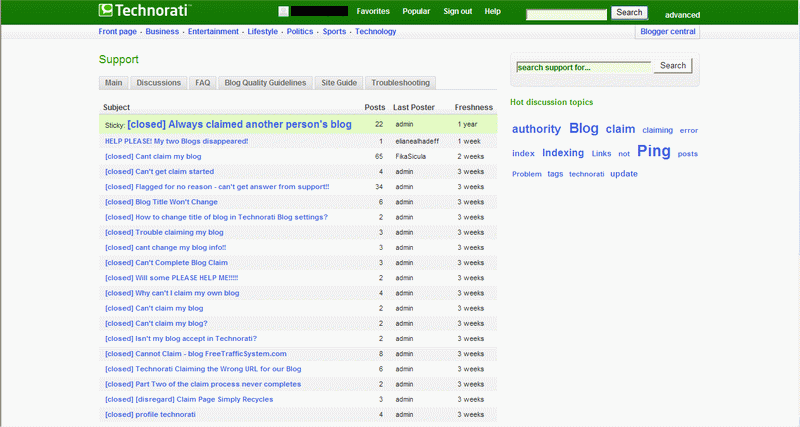The image size is (800, 427).
Task: Select the authority hot topic tag
Action: click(x=536, y=129)
